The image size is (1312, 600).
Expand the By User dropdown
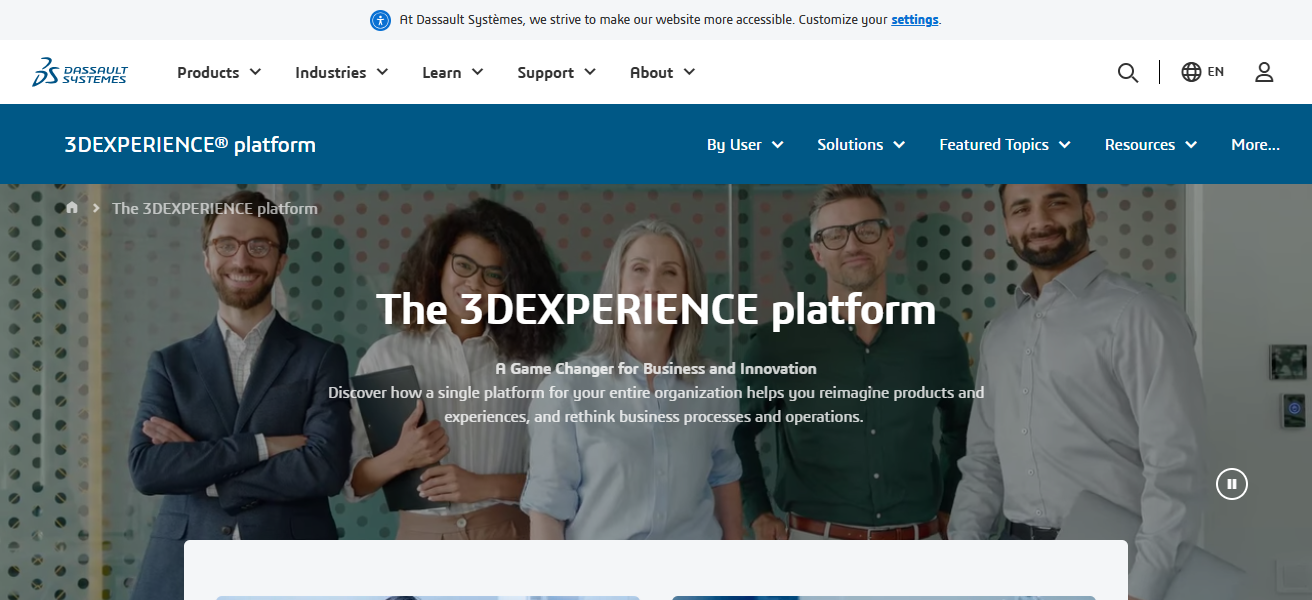pos(745,144)
